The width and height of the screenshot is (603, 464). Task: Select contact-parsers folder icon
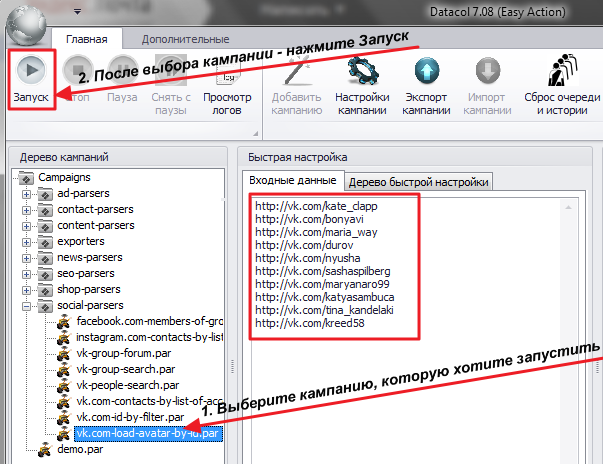[45, 210]
